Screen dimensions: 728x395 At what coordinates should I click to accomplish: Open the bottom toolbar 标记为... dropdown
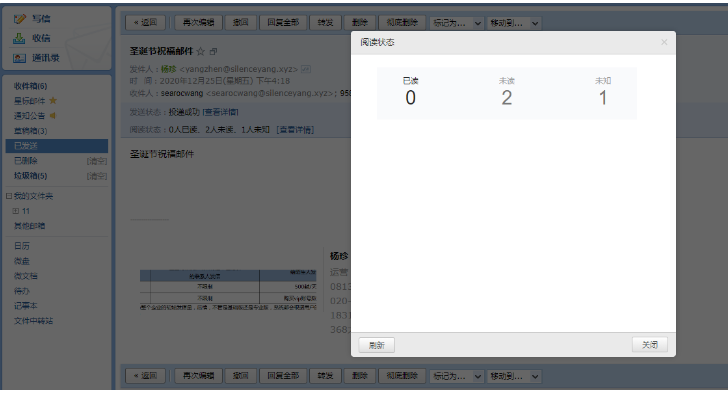click(457, 376)
